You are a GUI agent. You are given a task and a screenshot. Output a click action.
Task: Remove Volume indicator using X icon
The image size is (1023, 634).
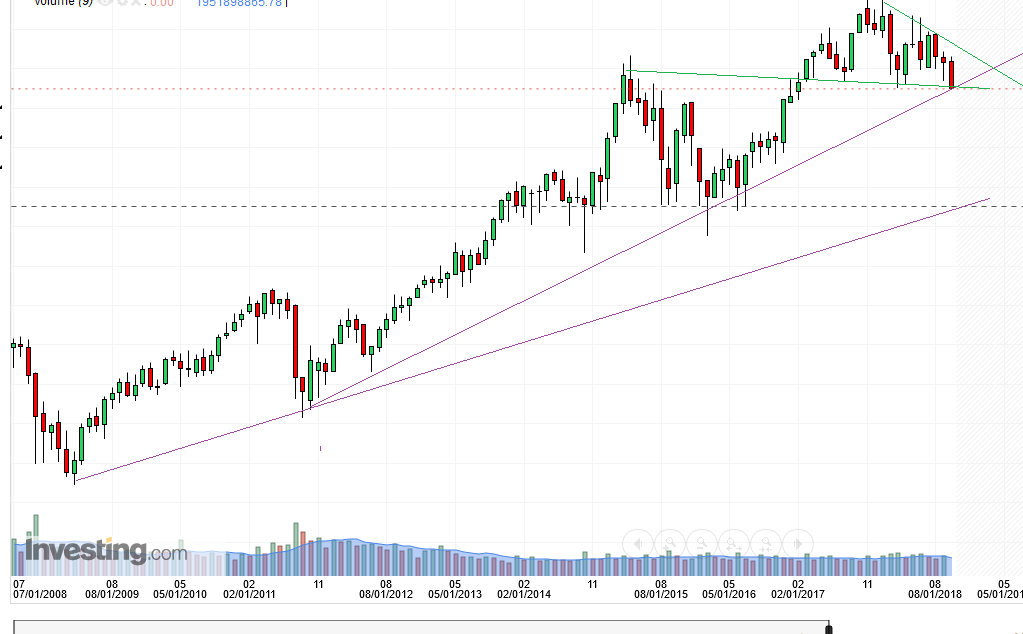click(134, 3)
